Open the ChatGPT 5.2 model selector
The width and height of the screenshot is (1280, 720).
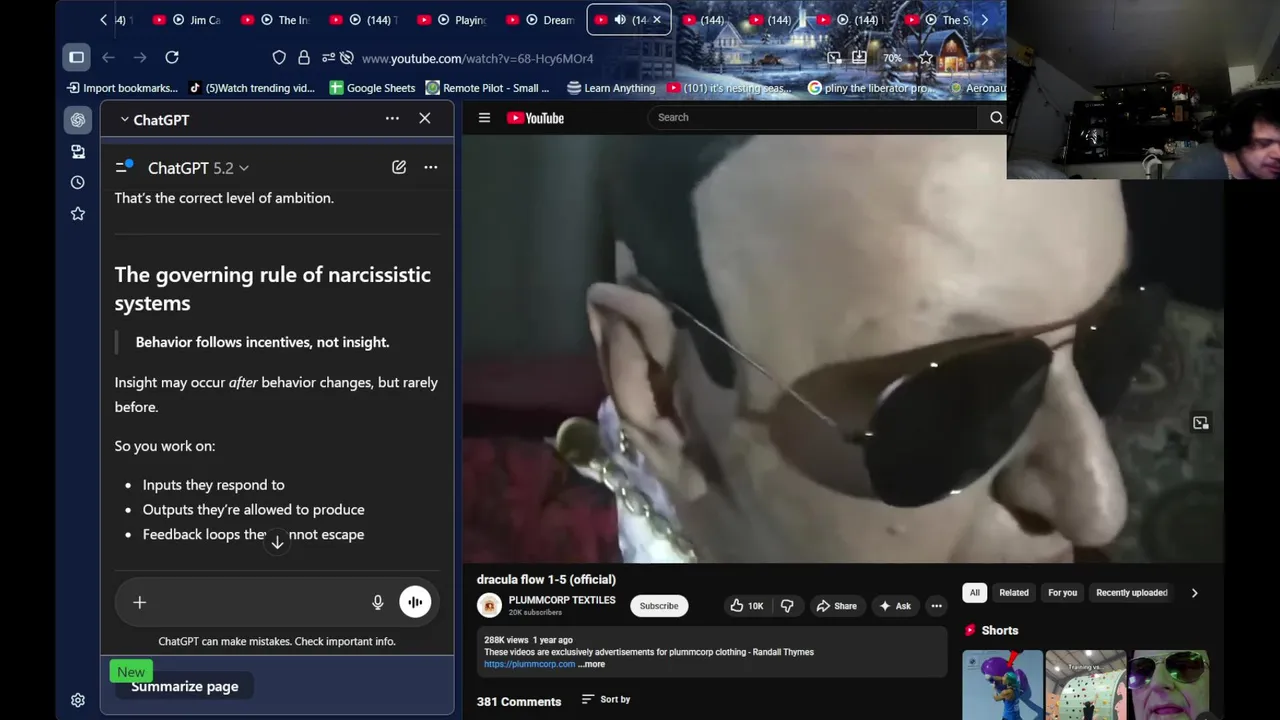tap(198, 168)
